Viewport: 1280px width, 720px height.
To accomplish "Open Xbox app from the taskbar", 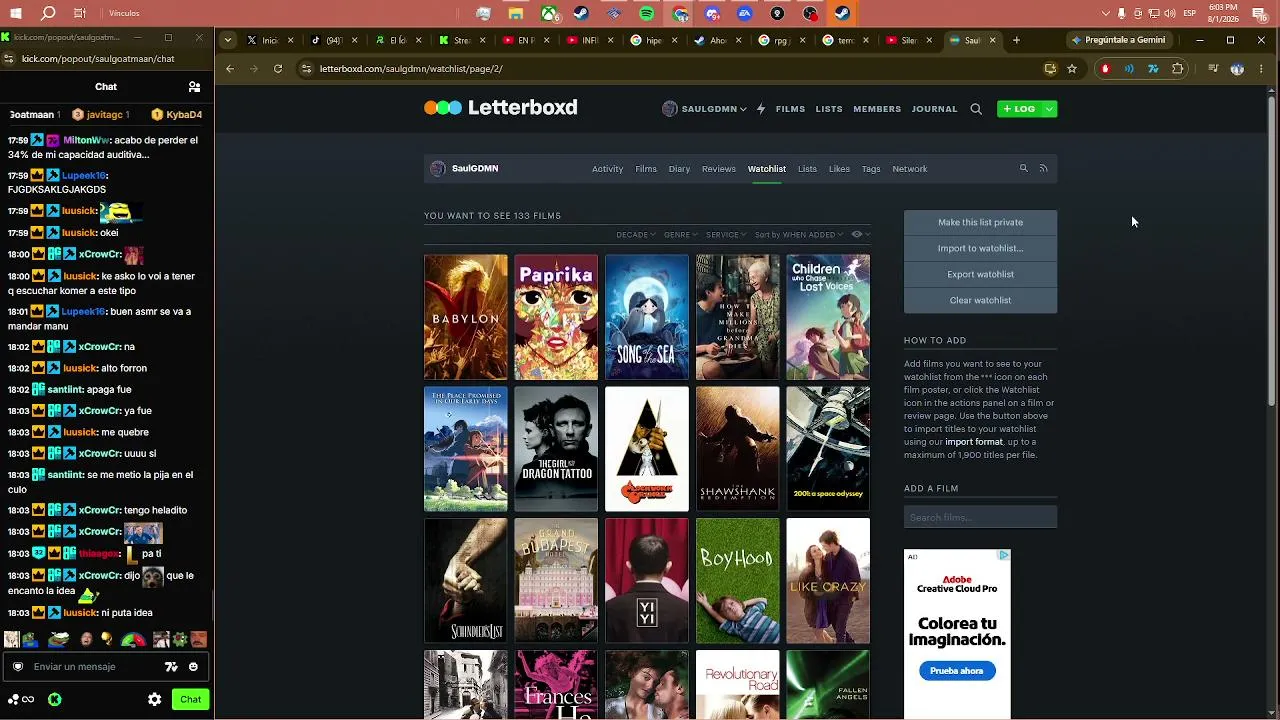I will point(549,14).
